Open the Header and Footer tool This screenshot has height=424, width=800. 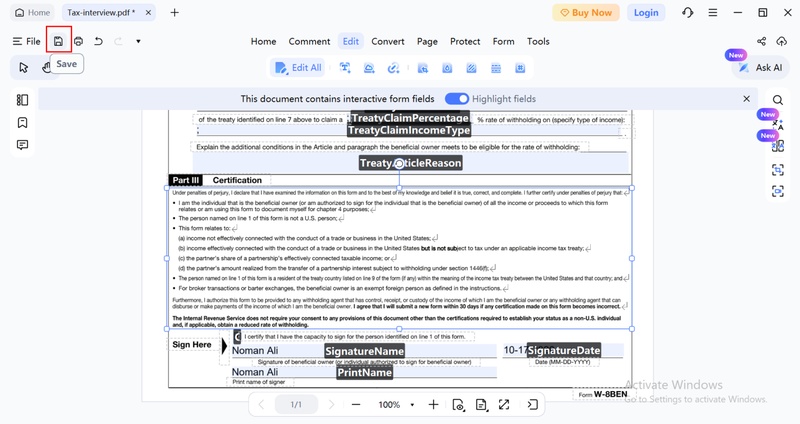point(496,68)
